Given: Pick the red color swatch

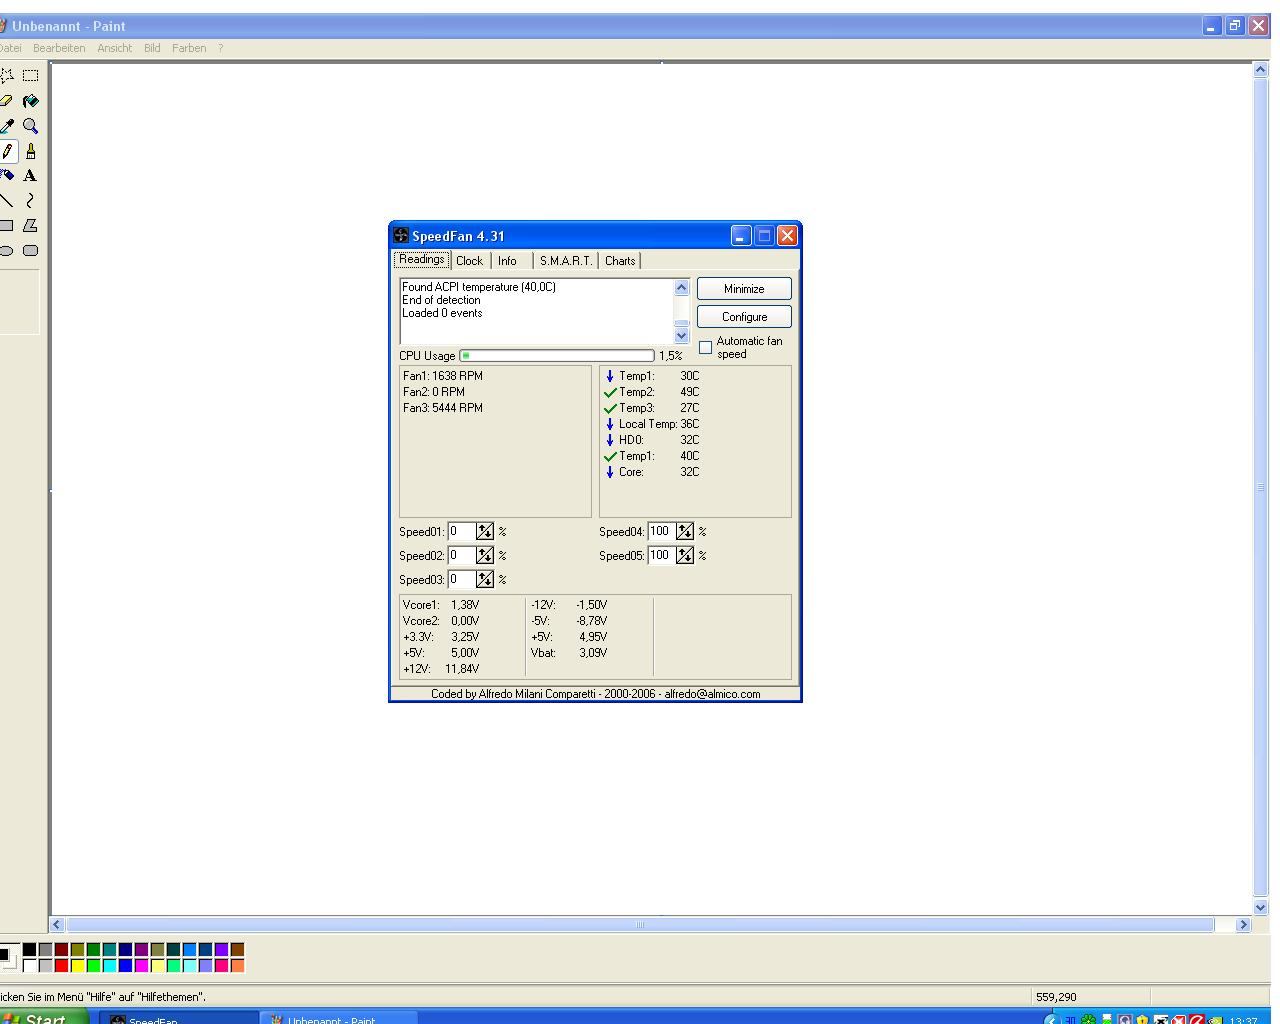Looking at the screenshot, I should [61, 965].
